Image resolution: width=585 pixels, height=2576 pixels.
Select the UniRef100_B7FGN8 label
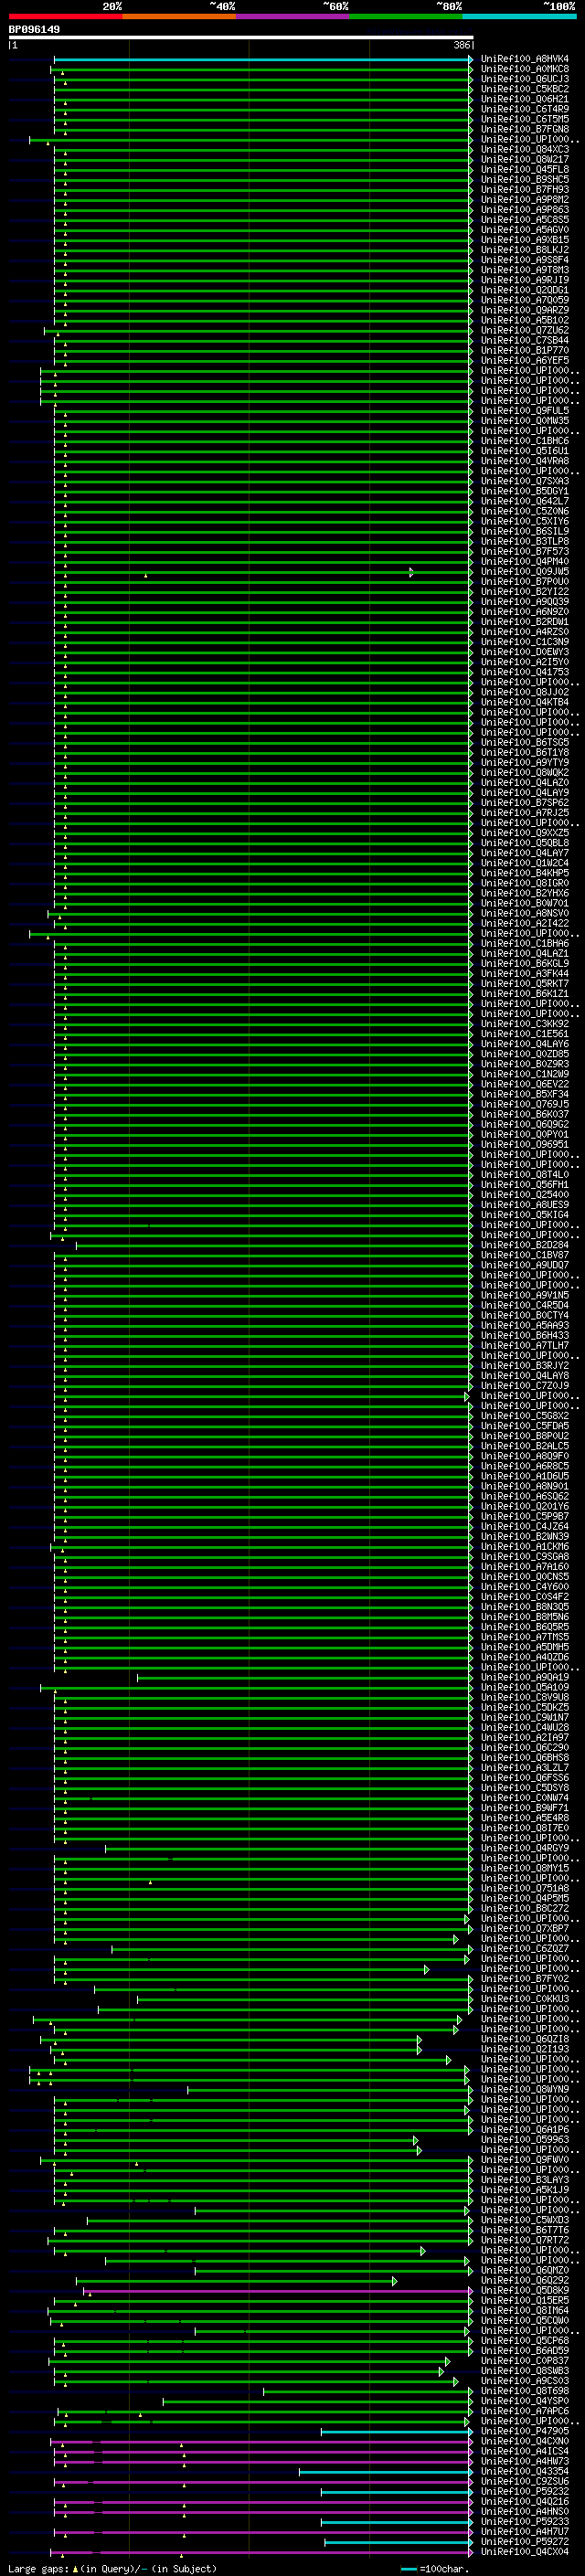(524, 129)
